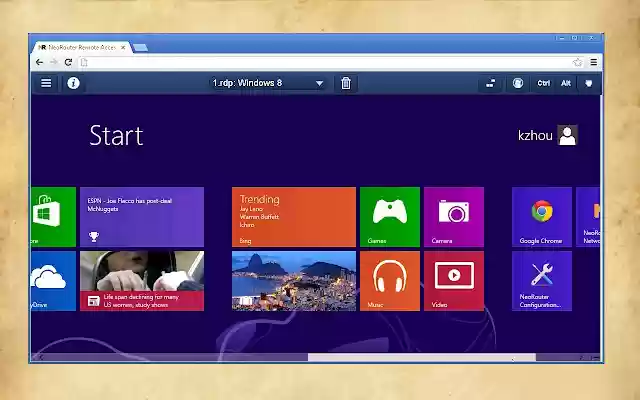
Task: Click the round globe icon in remote toolbar
Action: pyautogui.click(x=518, y=83)
